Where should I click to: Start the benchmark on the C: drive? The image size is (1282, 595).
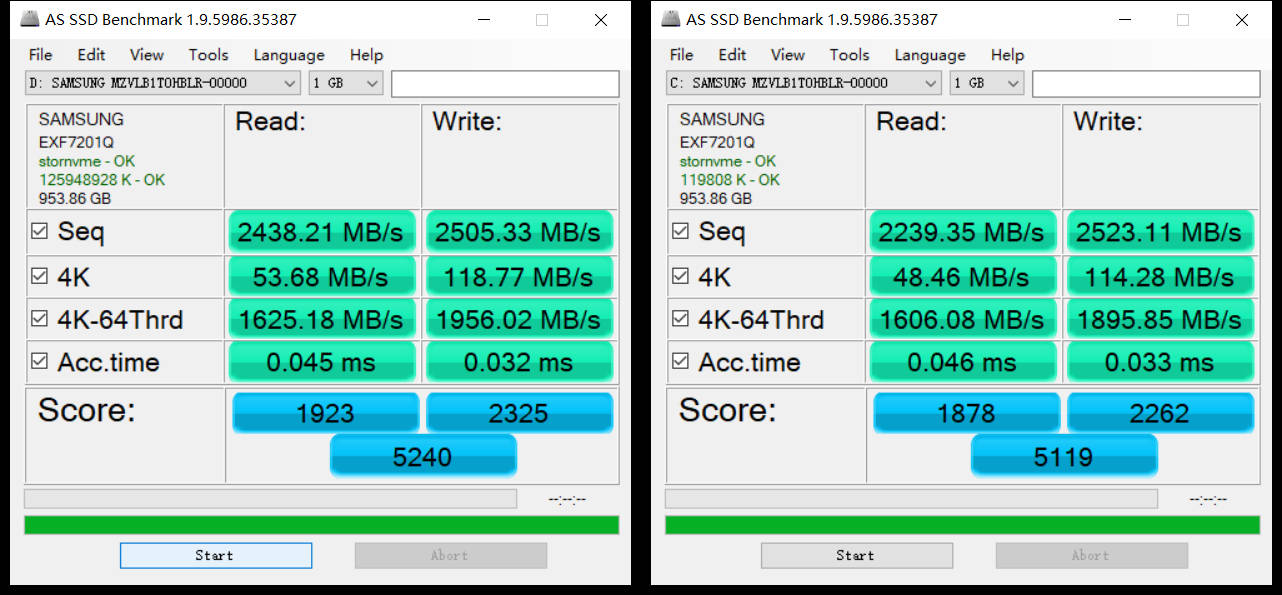pos(857,555)
